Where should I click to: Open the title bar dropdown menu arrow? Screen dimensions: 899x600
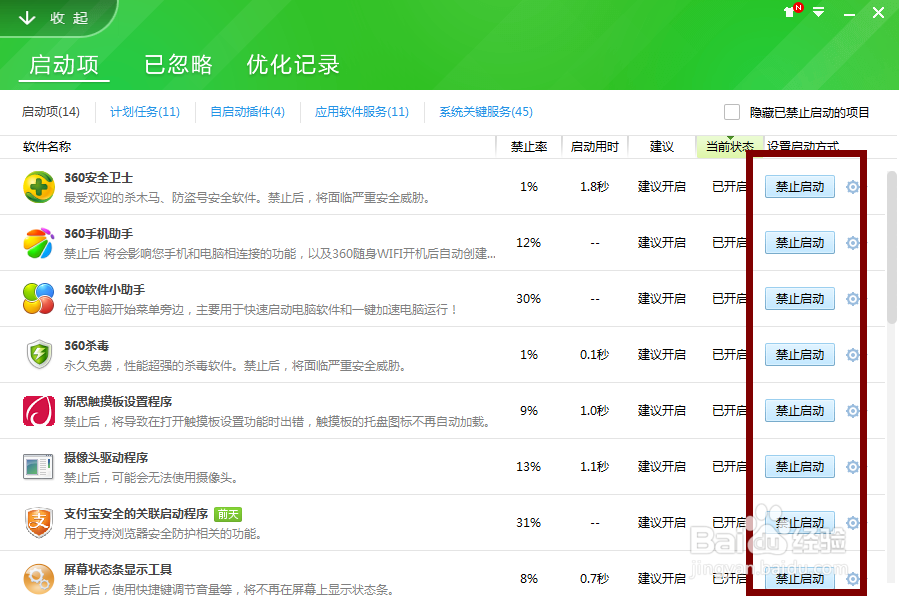818,11
